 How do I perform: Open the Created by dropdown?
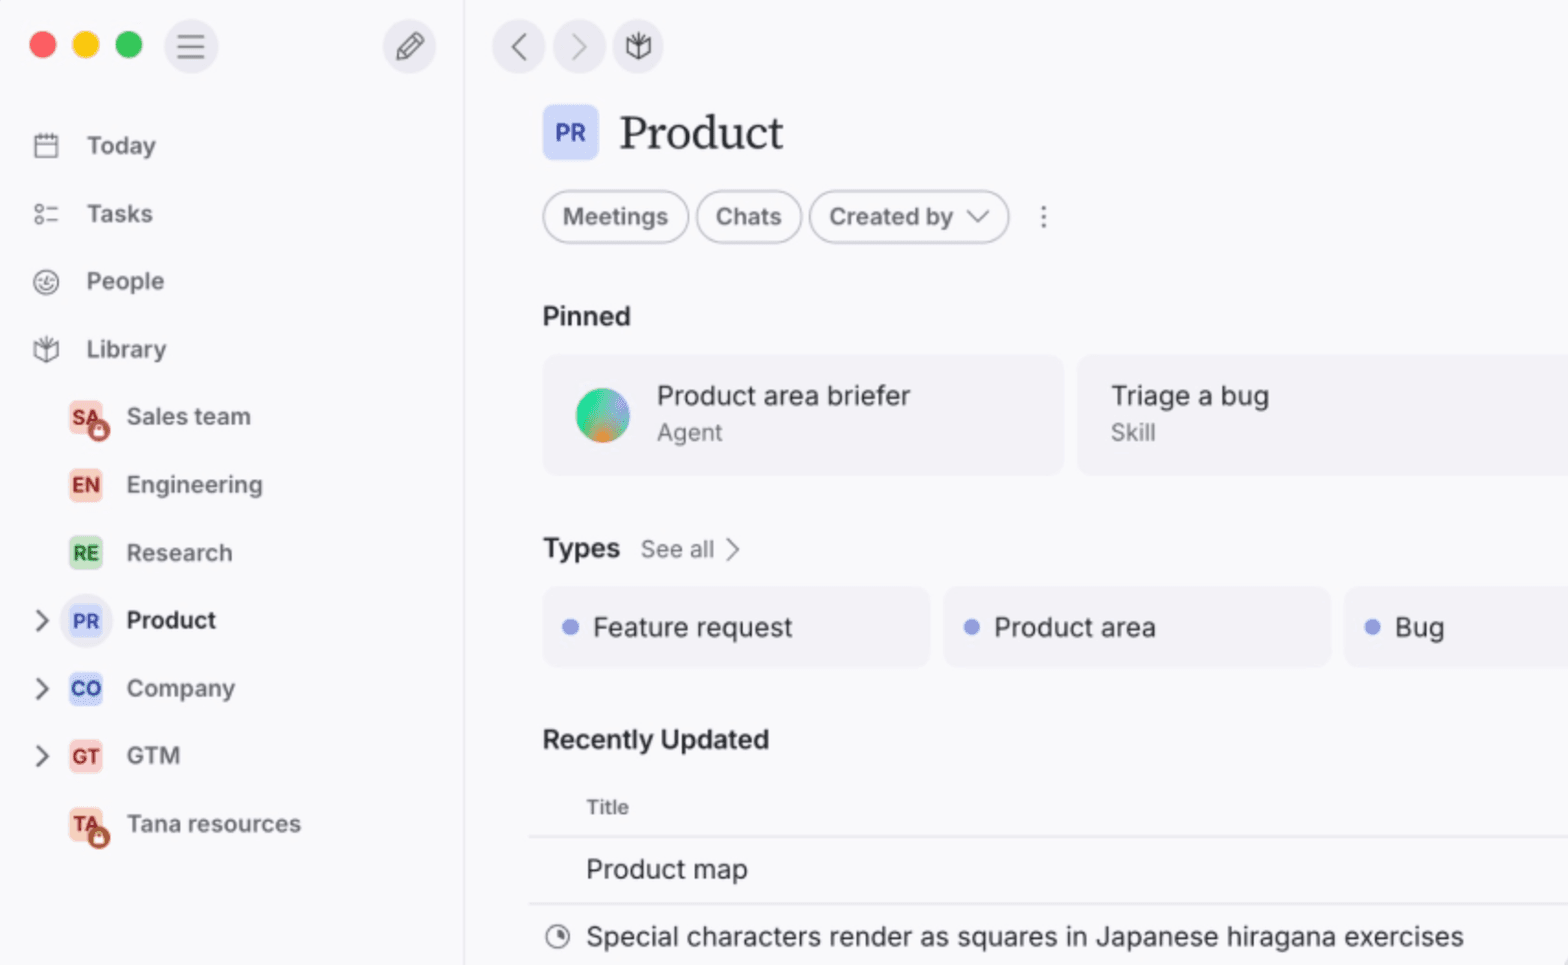[x=909, y=217]
